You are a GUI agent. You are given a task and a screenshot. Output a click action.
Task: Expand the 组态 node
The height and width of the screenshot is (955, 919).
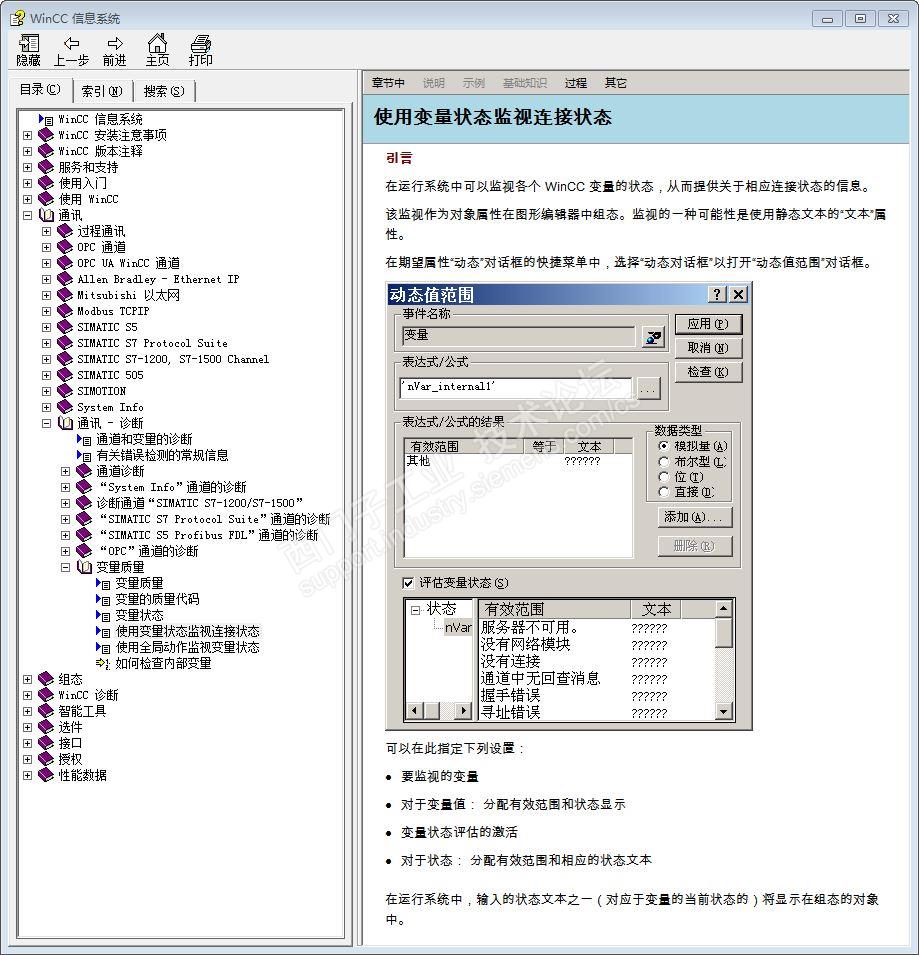27,679
